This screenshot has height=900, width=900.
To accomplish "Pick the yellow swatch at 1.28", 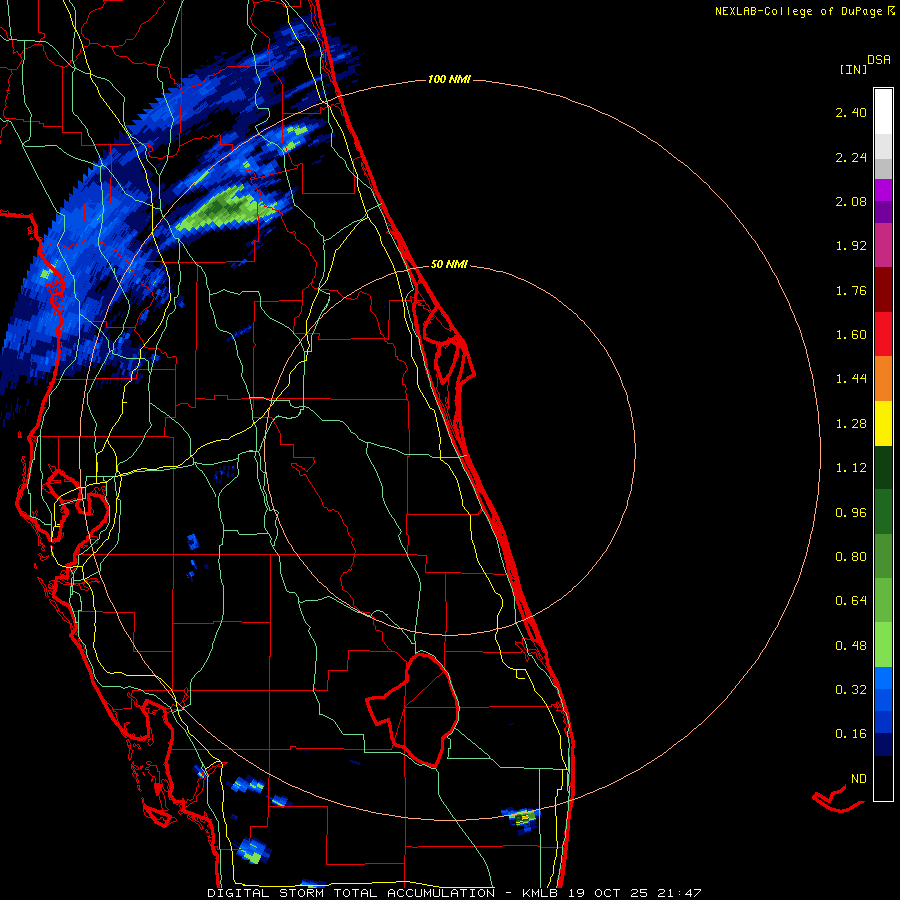I will click(883, 423).
